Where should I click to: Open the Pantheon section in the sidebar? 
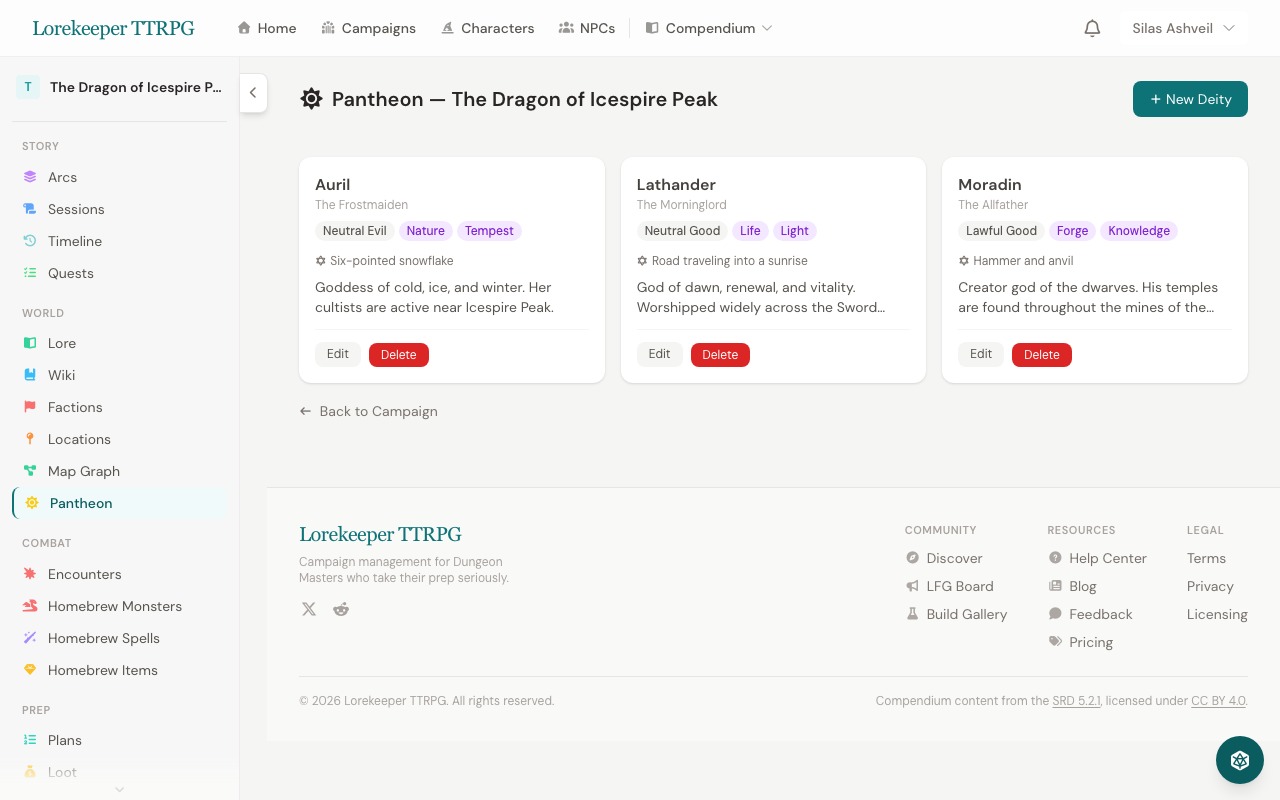[x=81, y=503]
